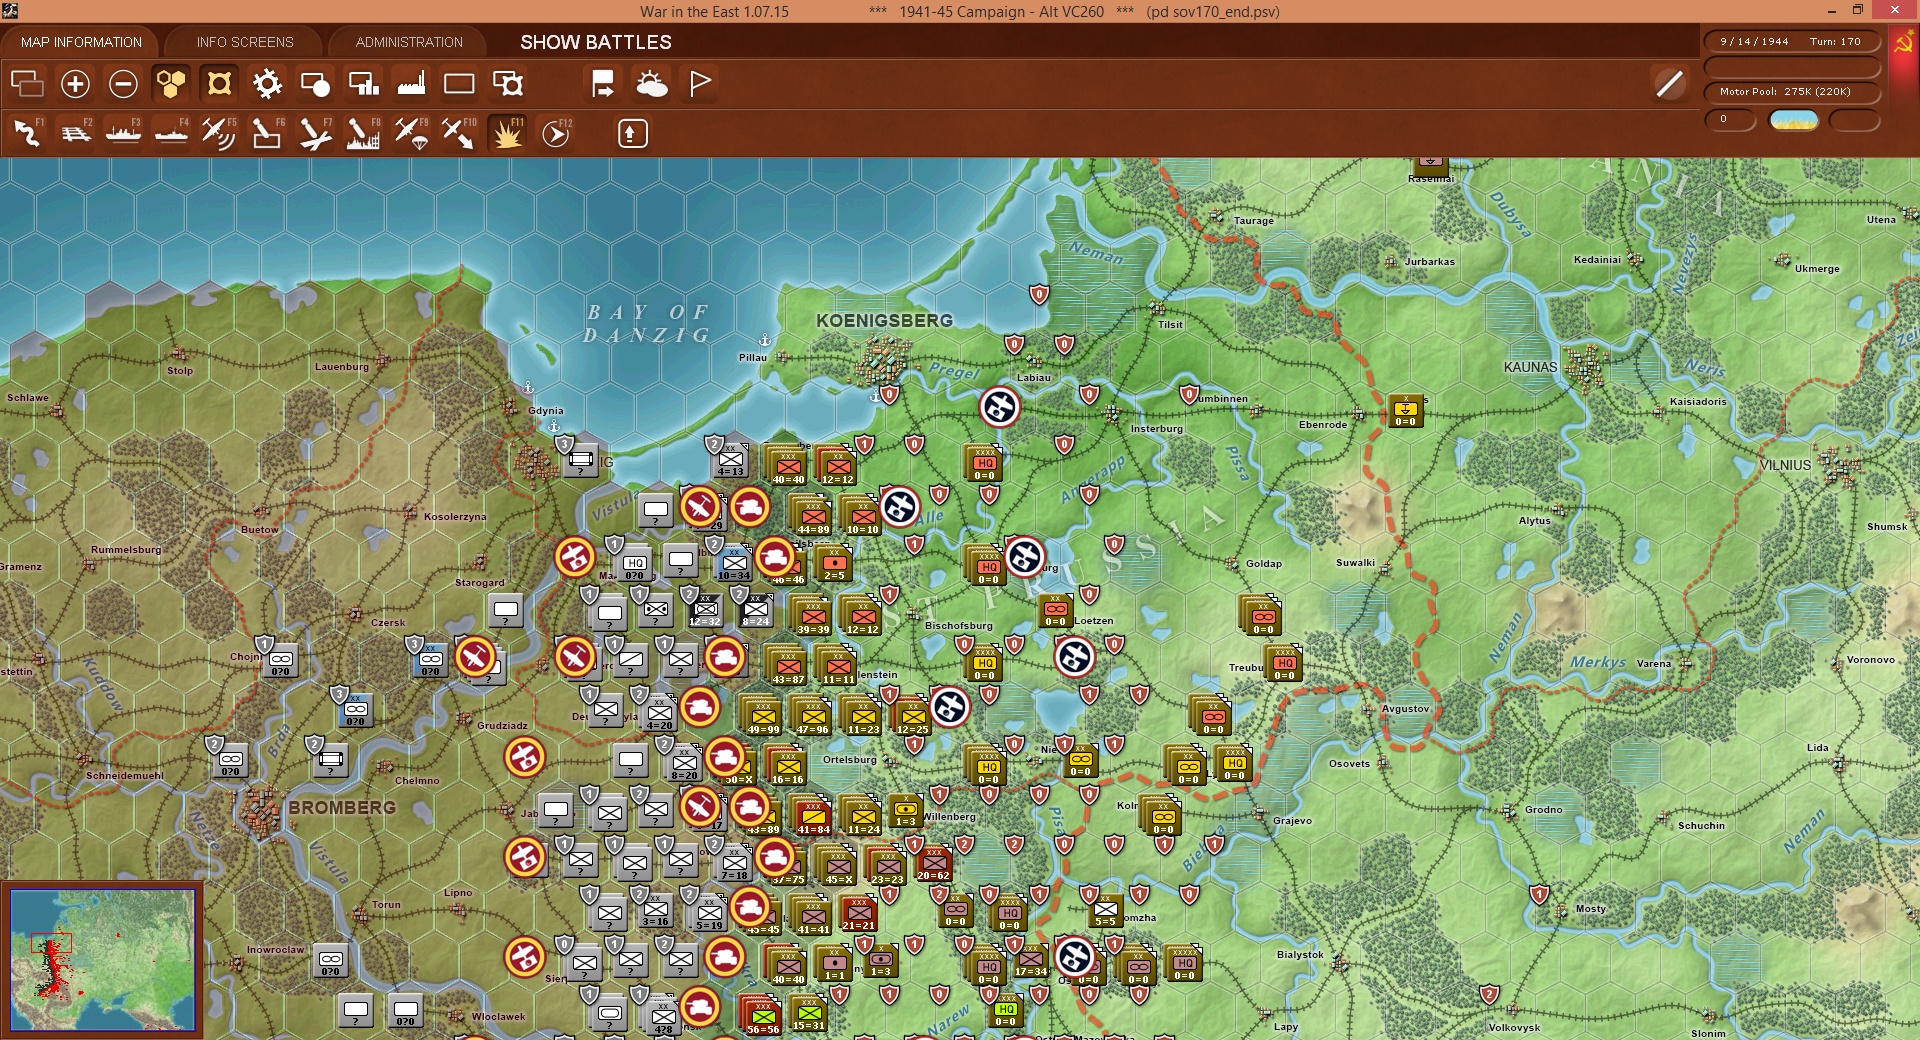Restore down the game window
This screenshot has height=1040, width=1920.
coord(1858,11)
